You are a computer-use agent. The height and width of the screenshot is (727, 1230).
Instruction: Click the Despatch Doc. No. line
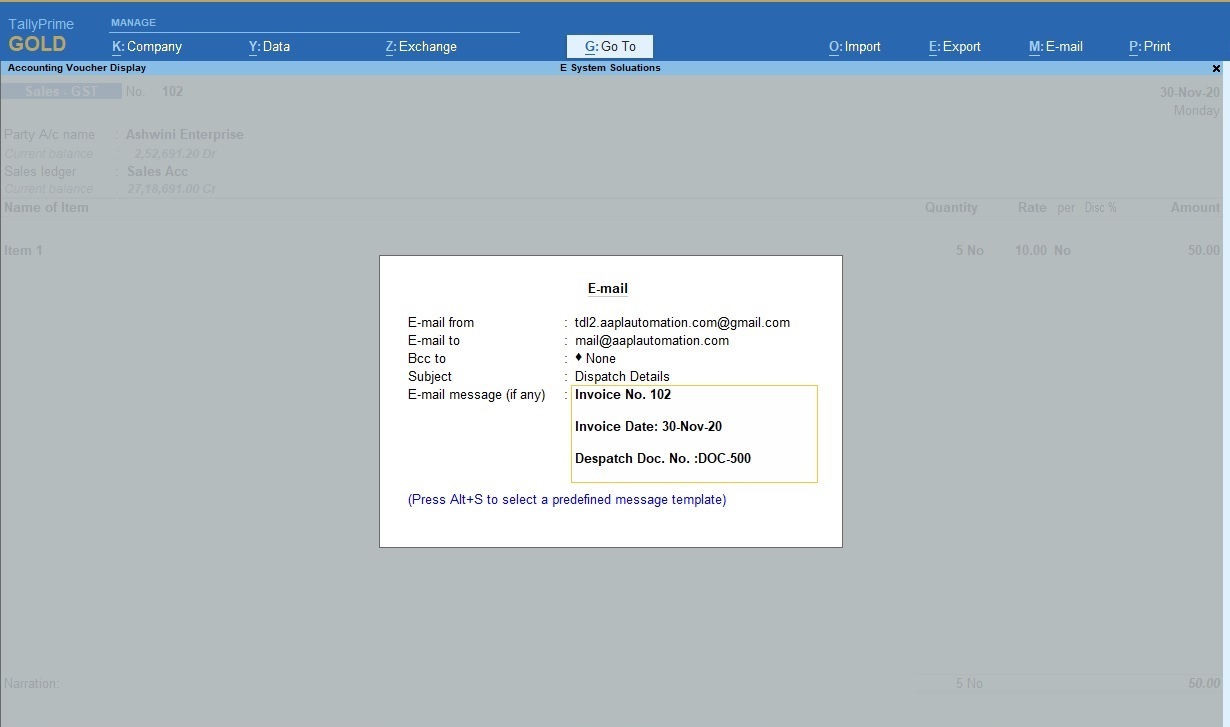point(662,459)
